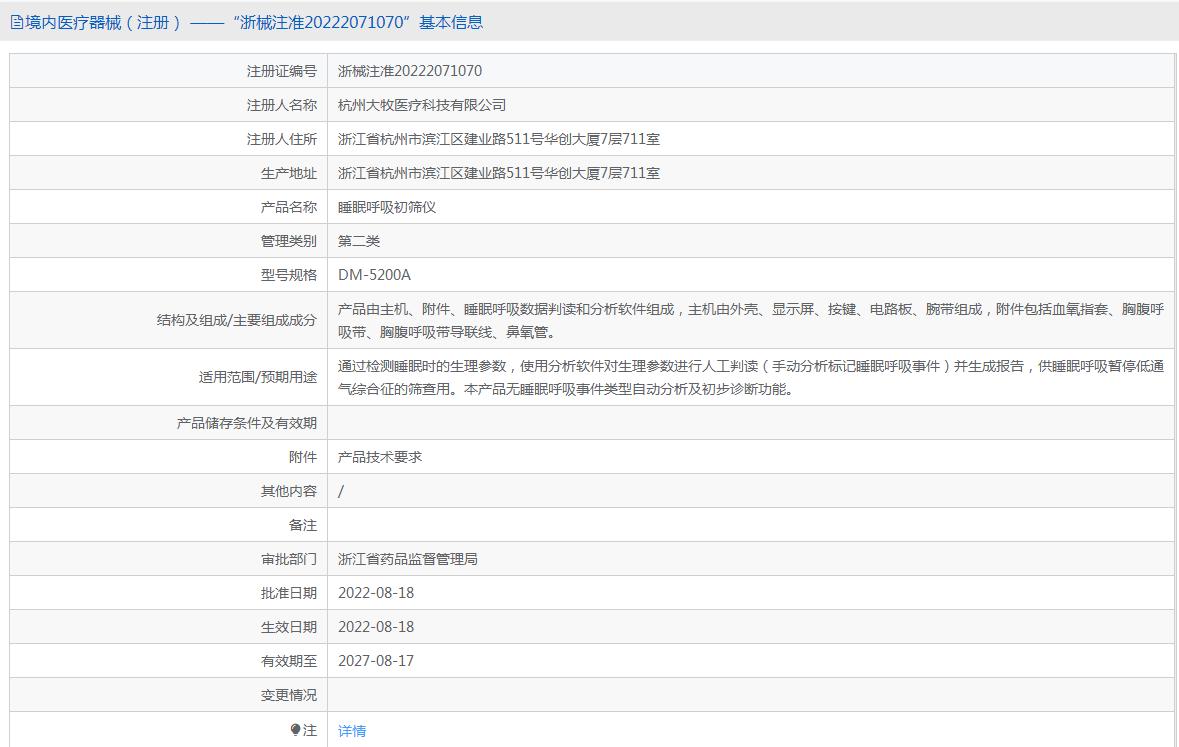Click the 结构及组成/主要组成成分 label
Image resolution: width=1179 pixels, height=747 pixels.
tap(237, 320)
